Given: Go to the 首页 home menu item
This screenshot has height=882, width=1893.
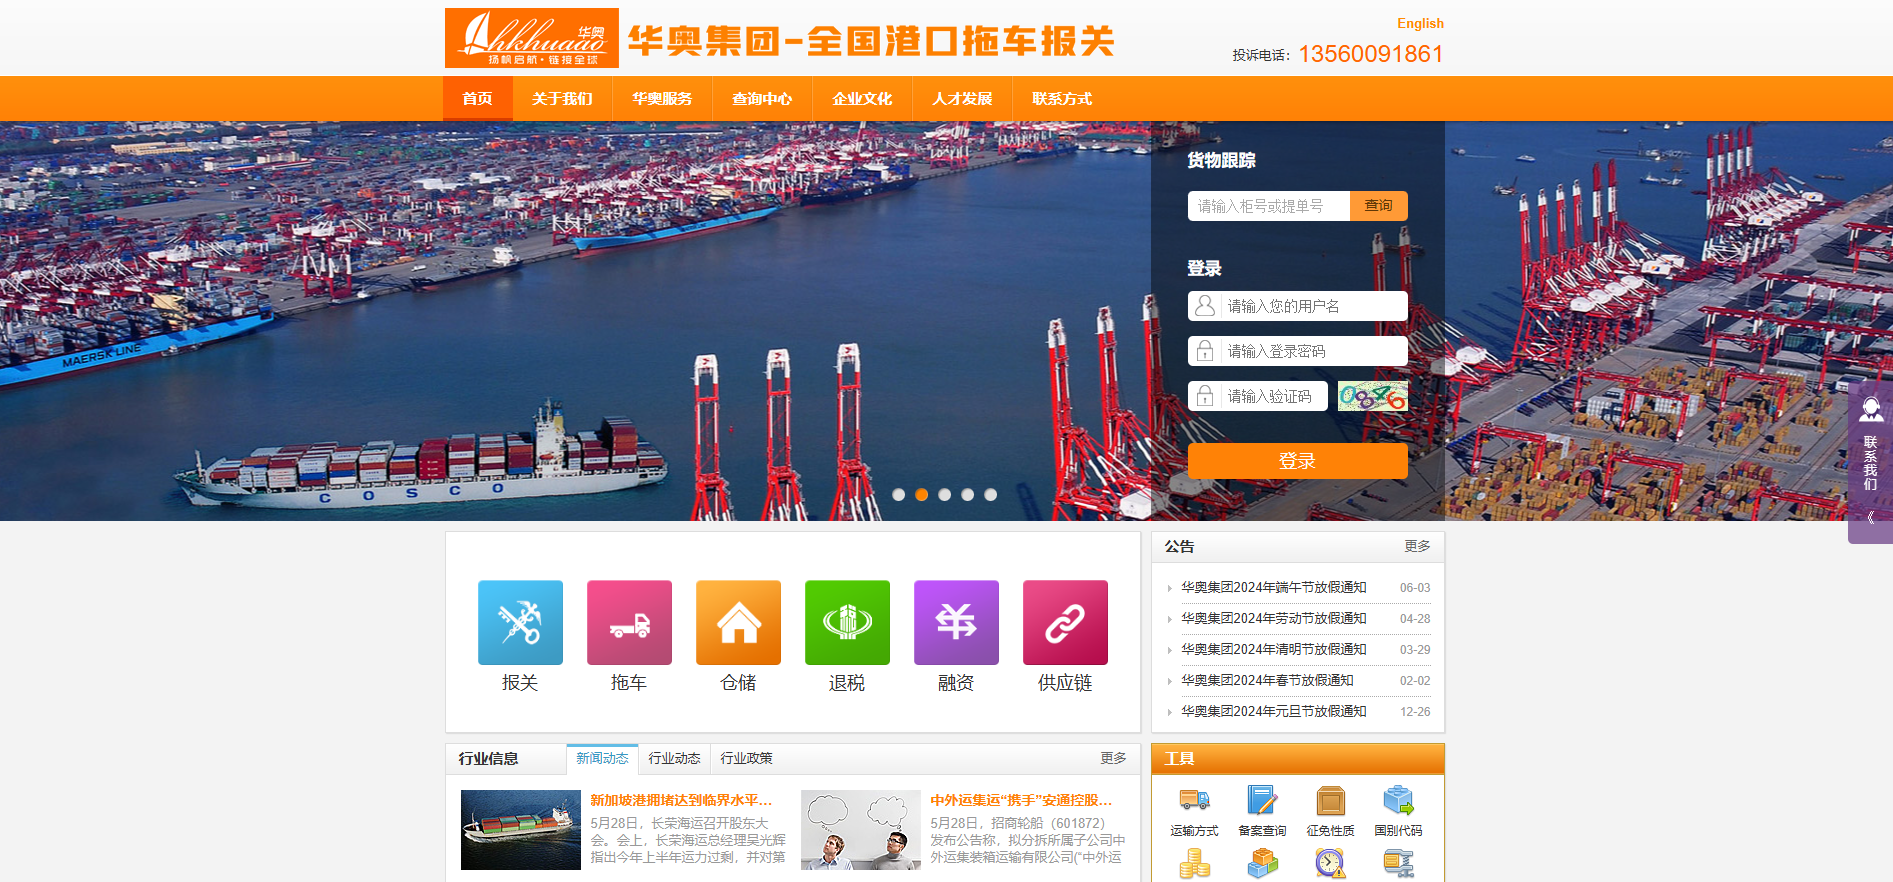Looking at the screenshot, I should [478, 99].
